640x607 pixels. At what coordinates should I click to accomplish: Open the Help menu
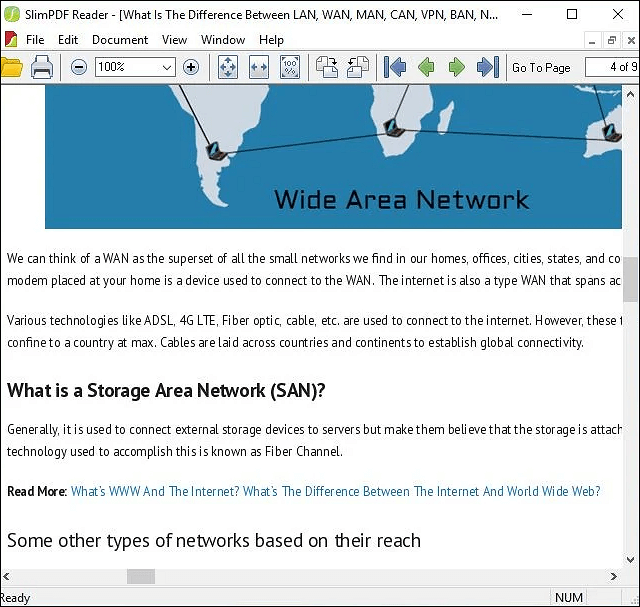tap(271, 40)
